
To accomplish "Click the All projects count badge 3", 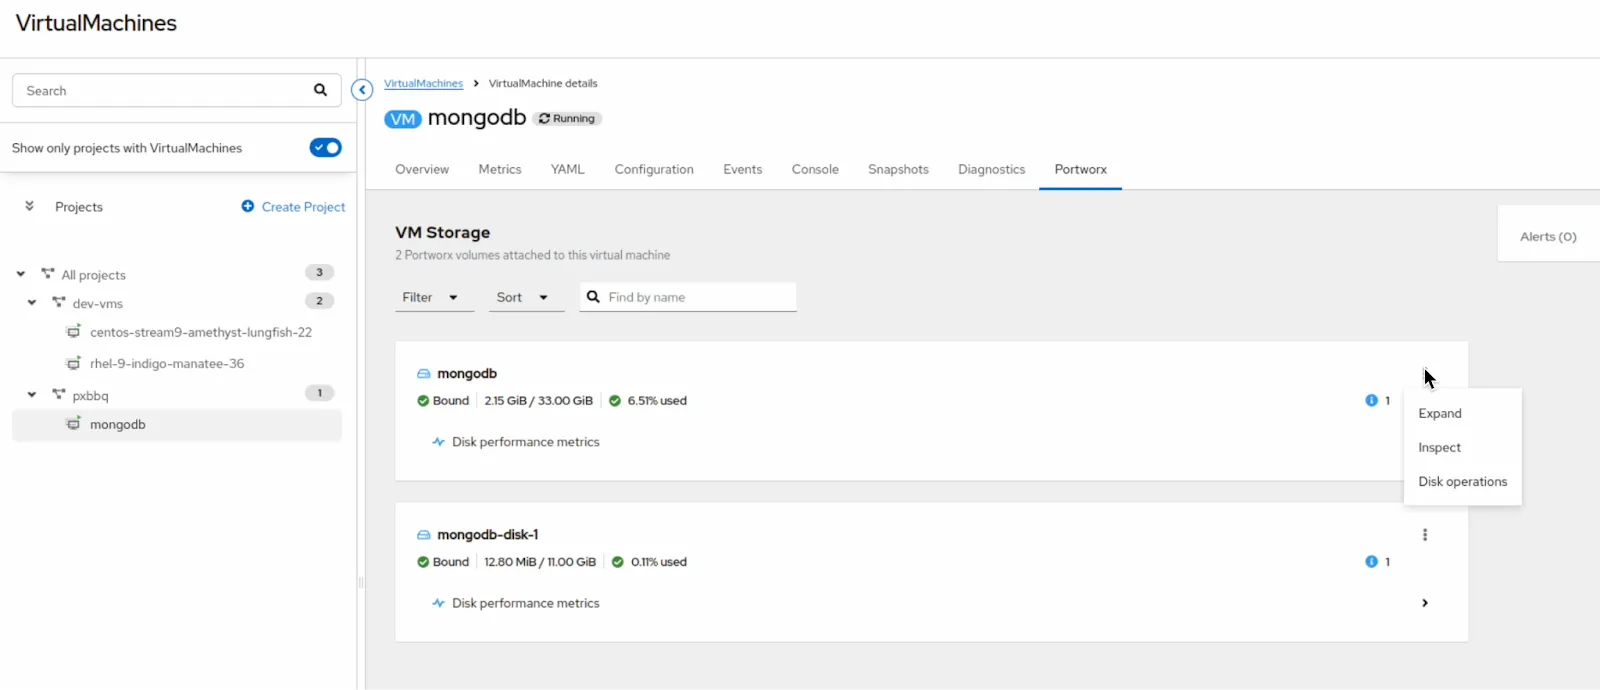I will pos(319,272).
